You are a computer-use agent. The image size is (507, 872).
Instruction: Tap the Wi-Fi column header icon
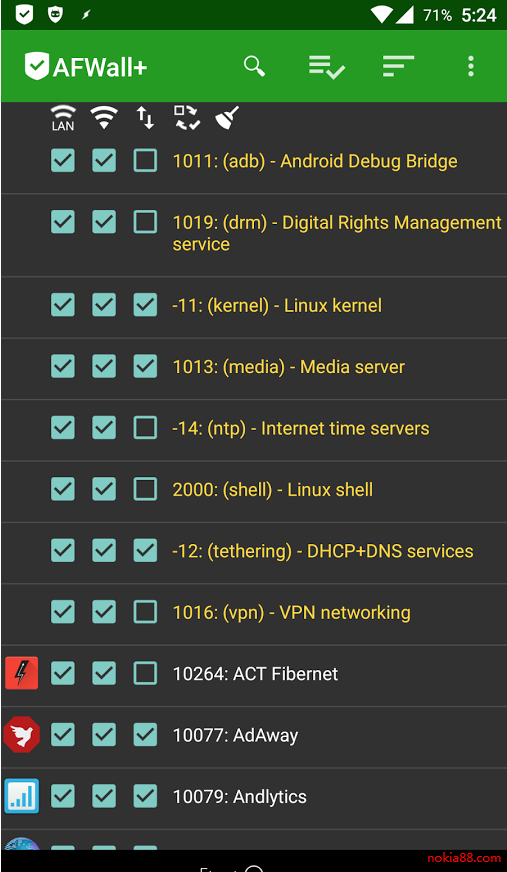pos(104,117)
